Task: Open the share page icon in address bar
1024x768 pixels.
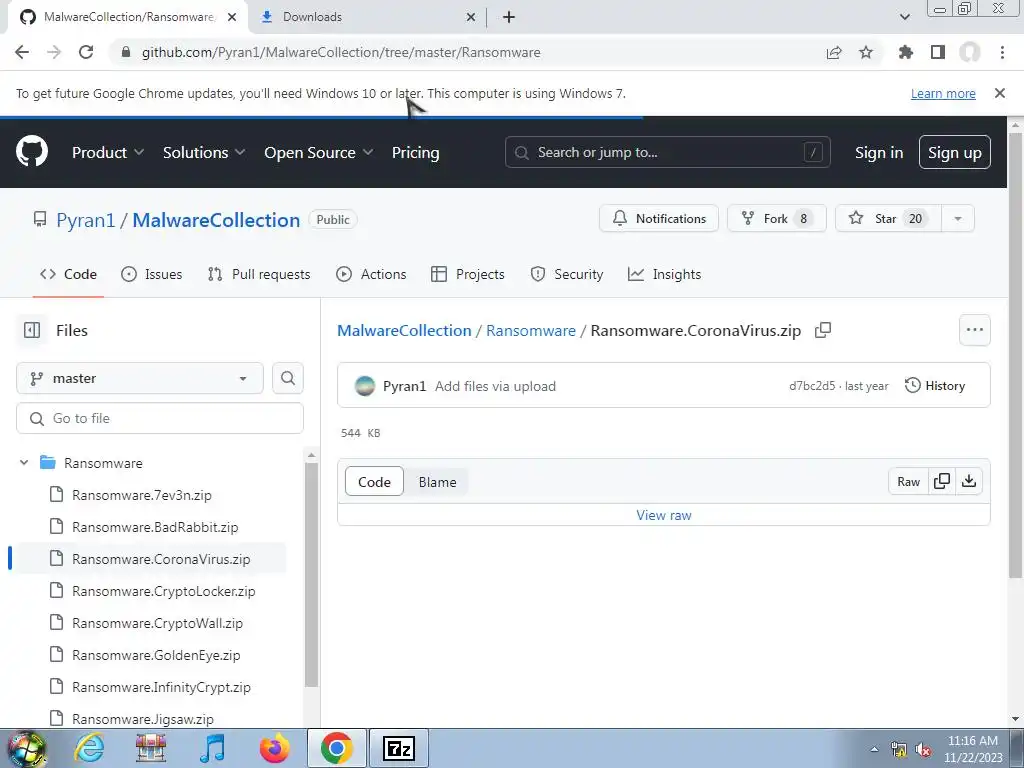Action: 834,52
